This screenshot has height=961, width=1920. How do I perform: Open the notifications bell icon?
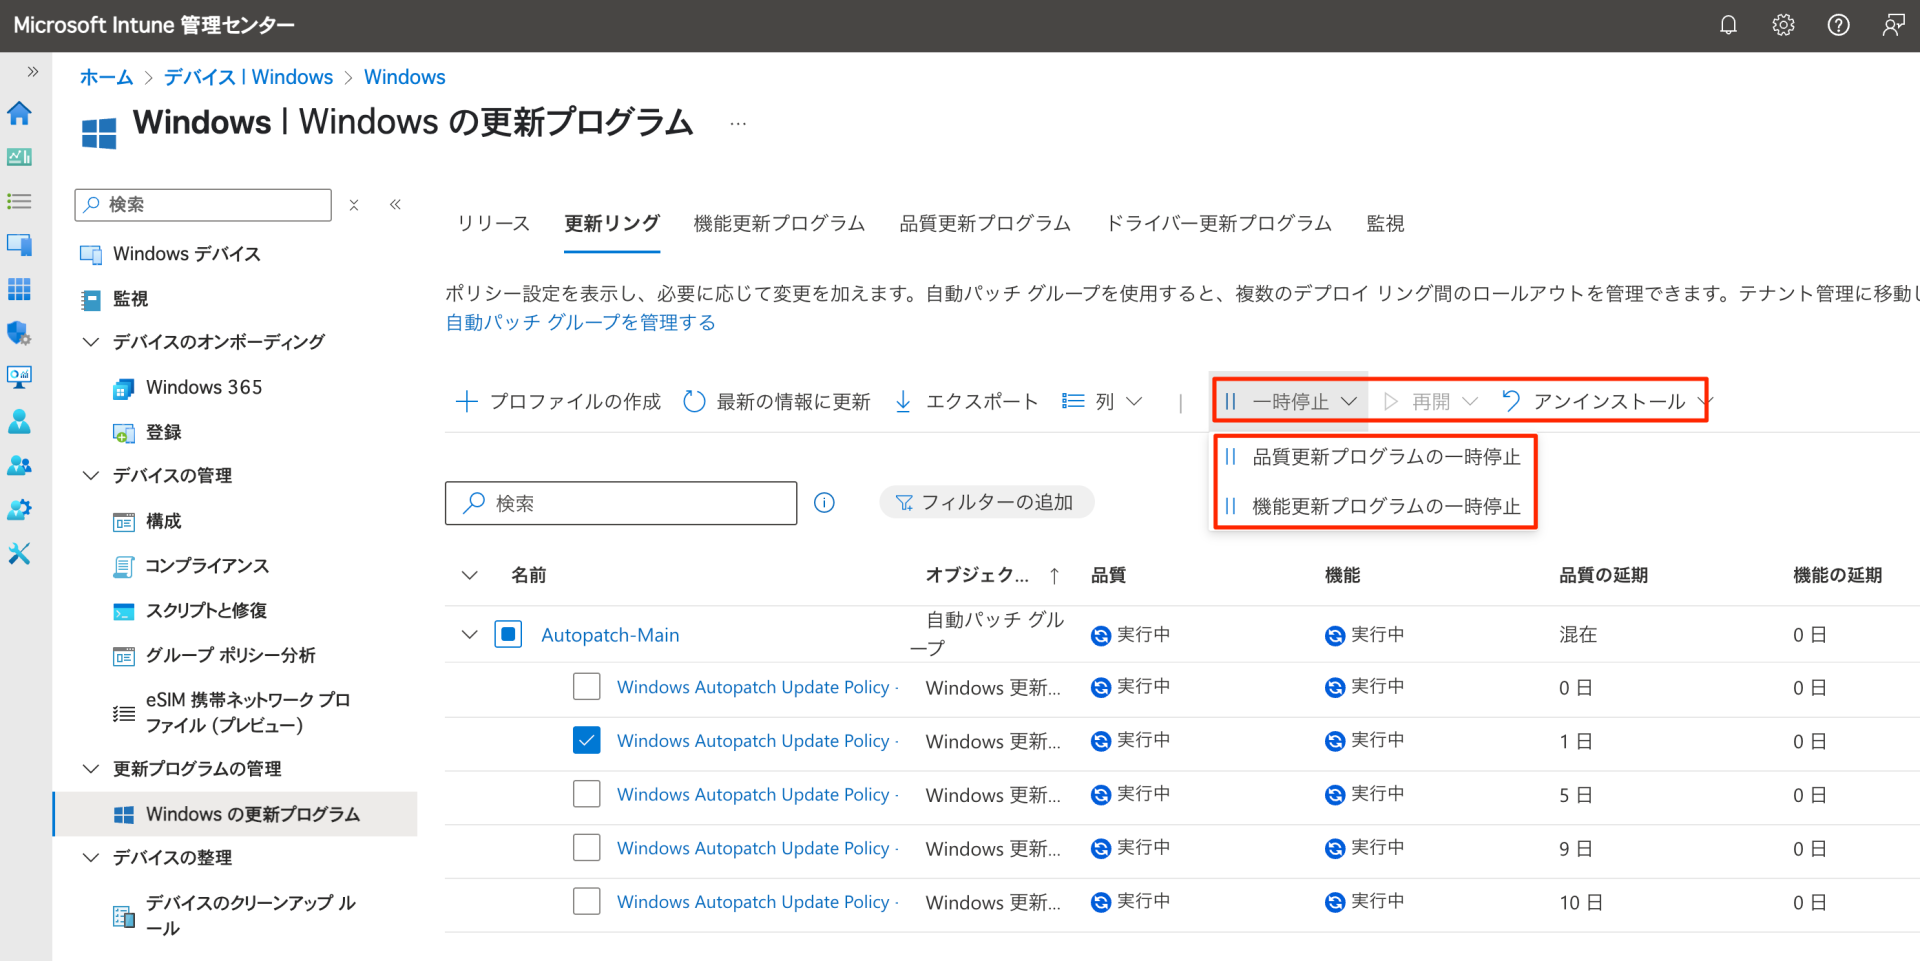click(1728, 25)
